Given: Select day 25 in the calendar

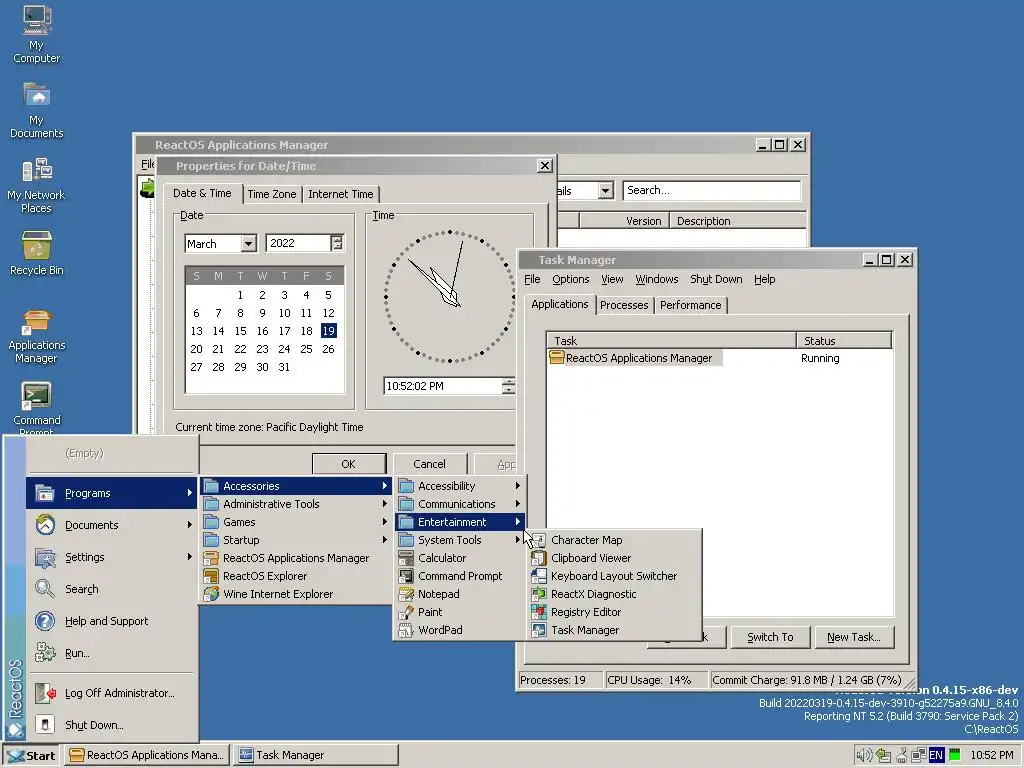Looking at the screenshot, I should (306, 349).
